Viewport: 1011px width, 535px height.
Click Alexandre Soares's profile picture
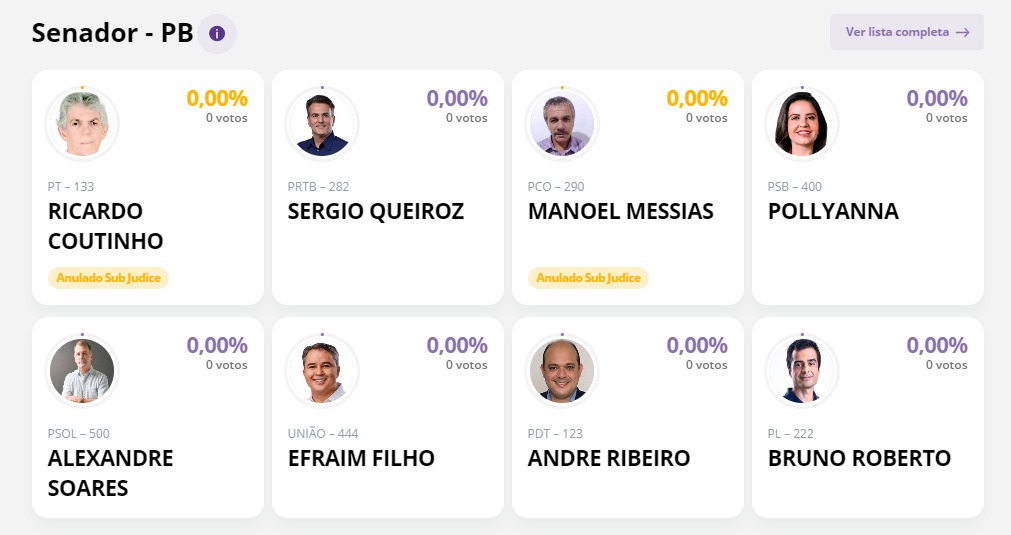(82, 371)
